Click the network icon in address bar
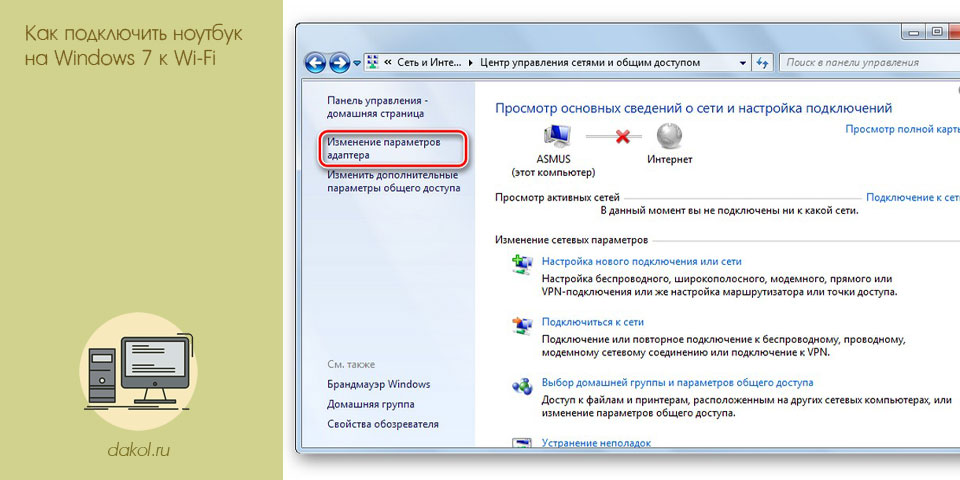The width and height of the screenshot is (960, 480). [x=372, y=62]
